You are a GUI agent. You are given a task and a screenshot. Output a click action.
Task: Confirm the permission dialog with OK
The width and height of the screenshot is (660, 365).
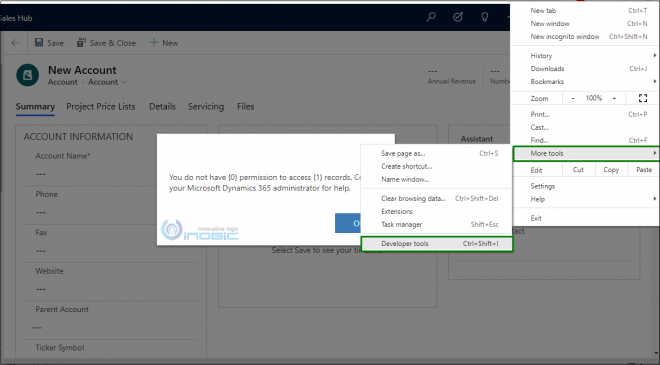(x=348, y=223)
